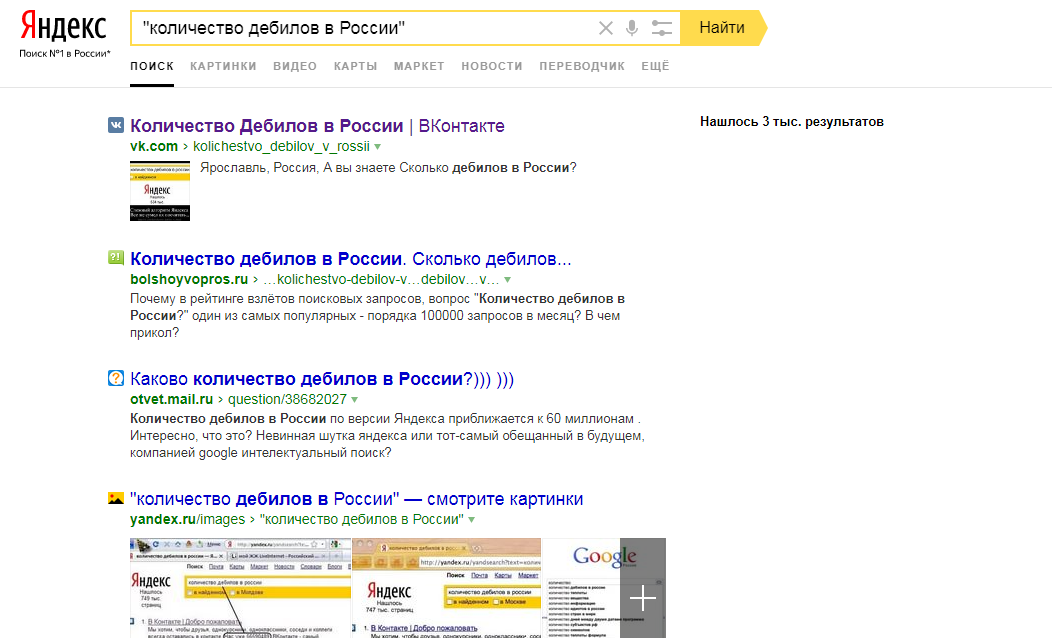Image resolution: width=1052 pixels, height=638 pixels.
Task: Expand the arrow after question/38682027
Action: click(x=355, y=400)
